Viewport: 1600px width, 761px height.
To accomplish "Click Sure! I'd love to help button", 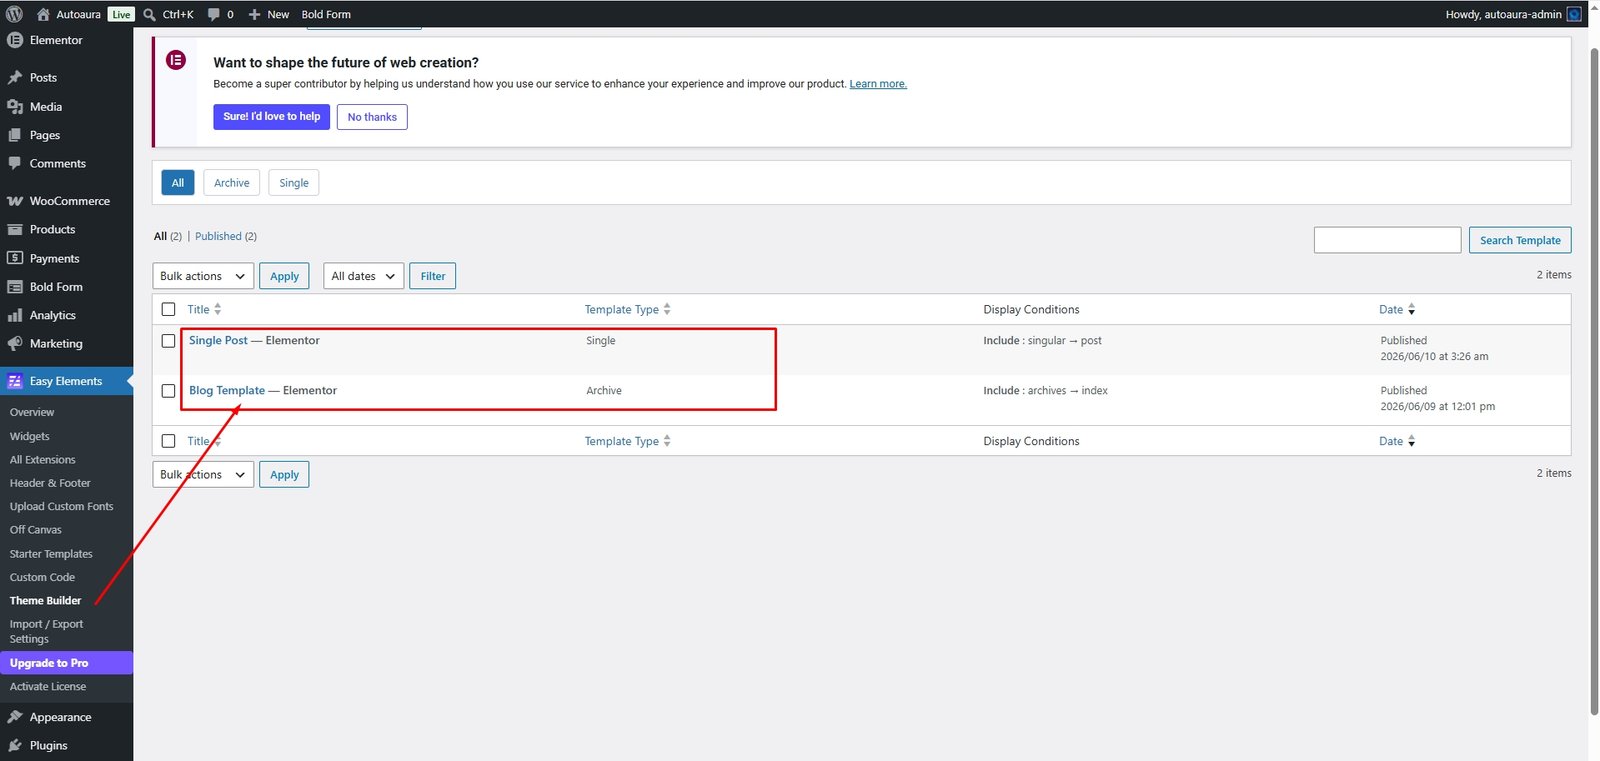I will click(272, 117).
